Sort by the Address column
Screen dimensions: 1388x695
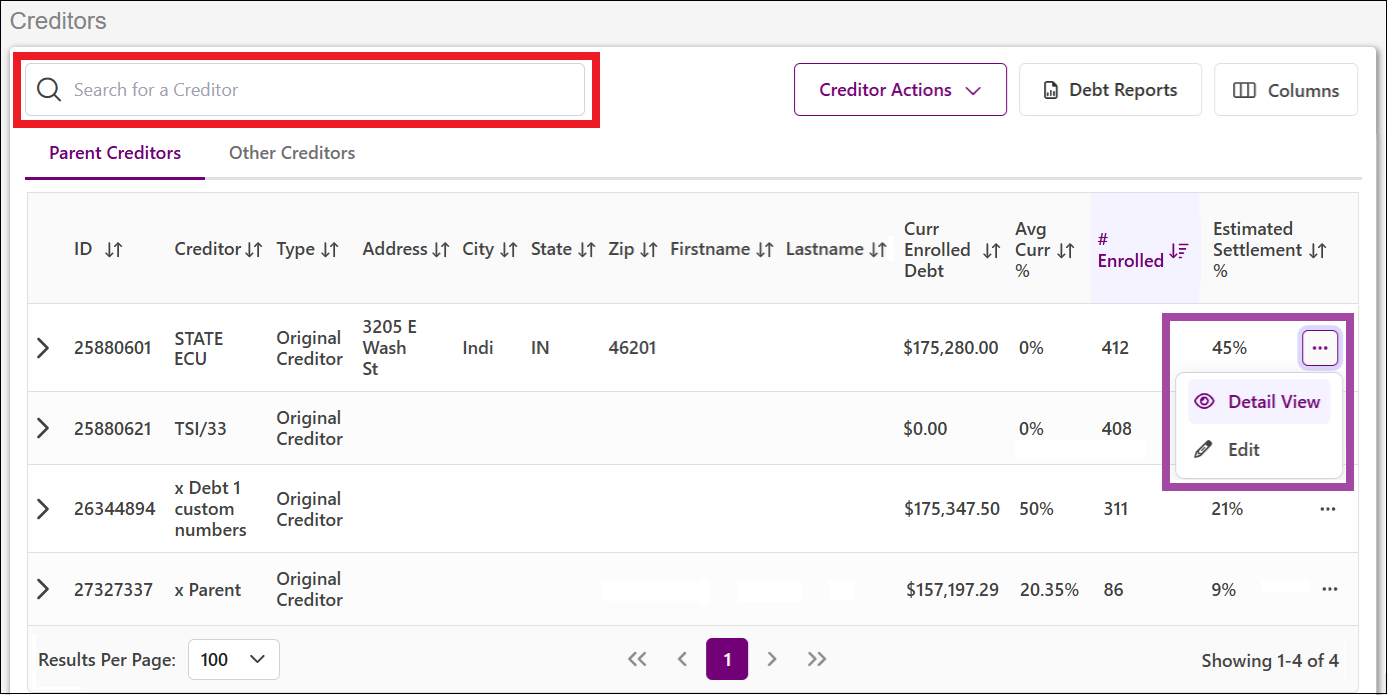click(x=441, y=250)
